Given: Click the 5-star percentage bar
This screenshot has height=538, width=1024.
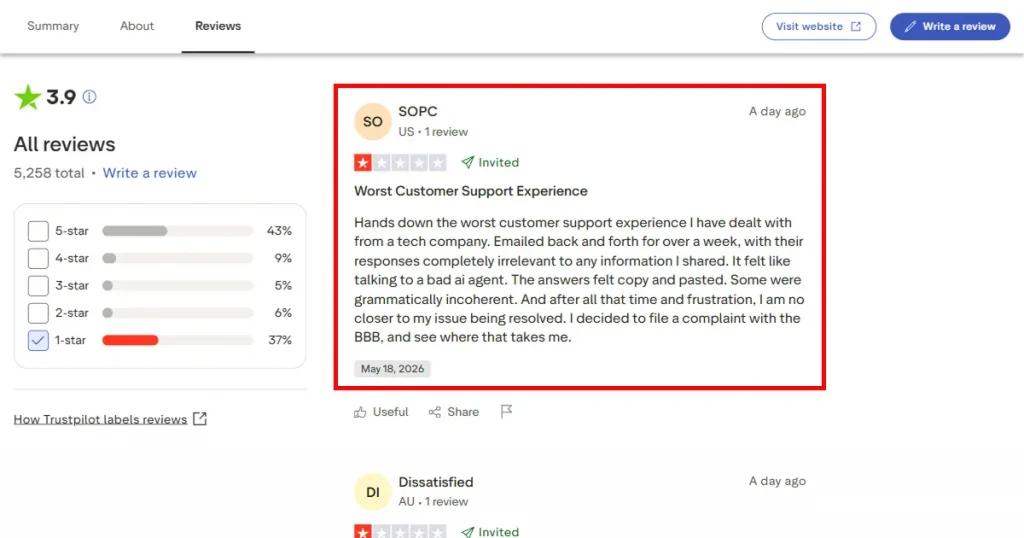Looking at the screenshot, I should pos(177,231).
